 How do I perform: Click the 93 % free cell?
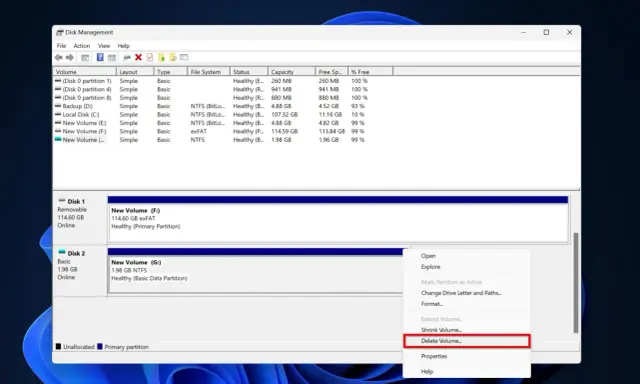coord(358,106)
